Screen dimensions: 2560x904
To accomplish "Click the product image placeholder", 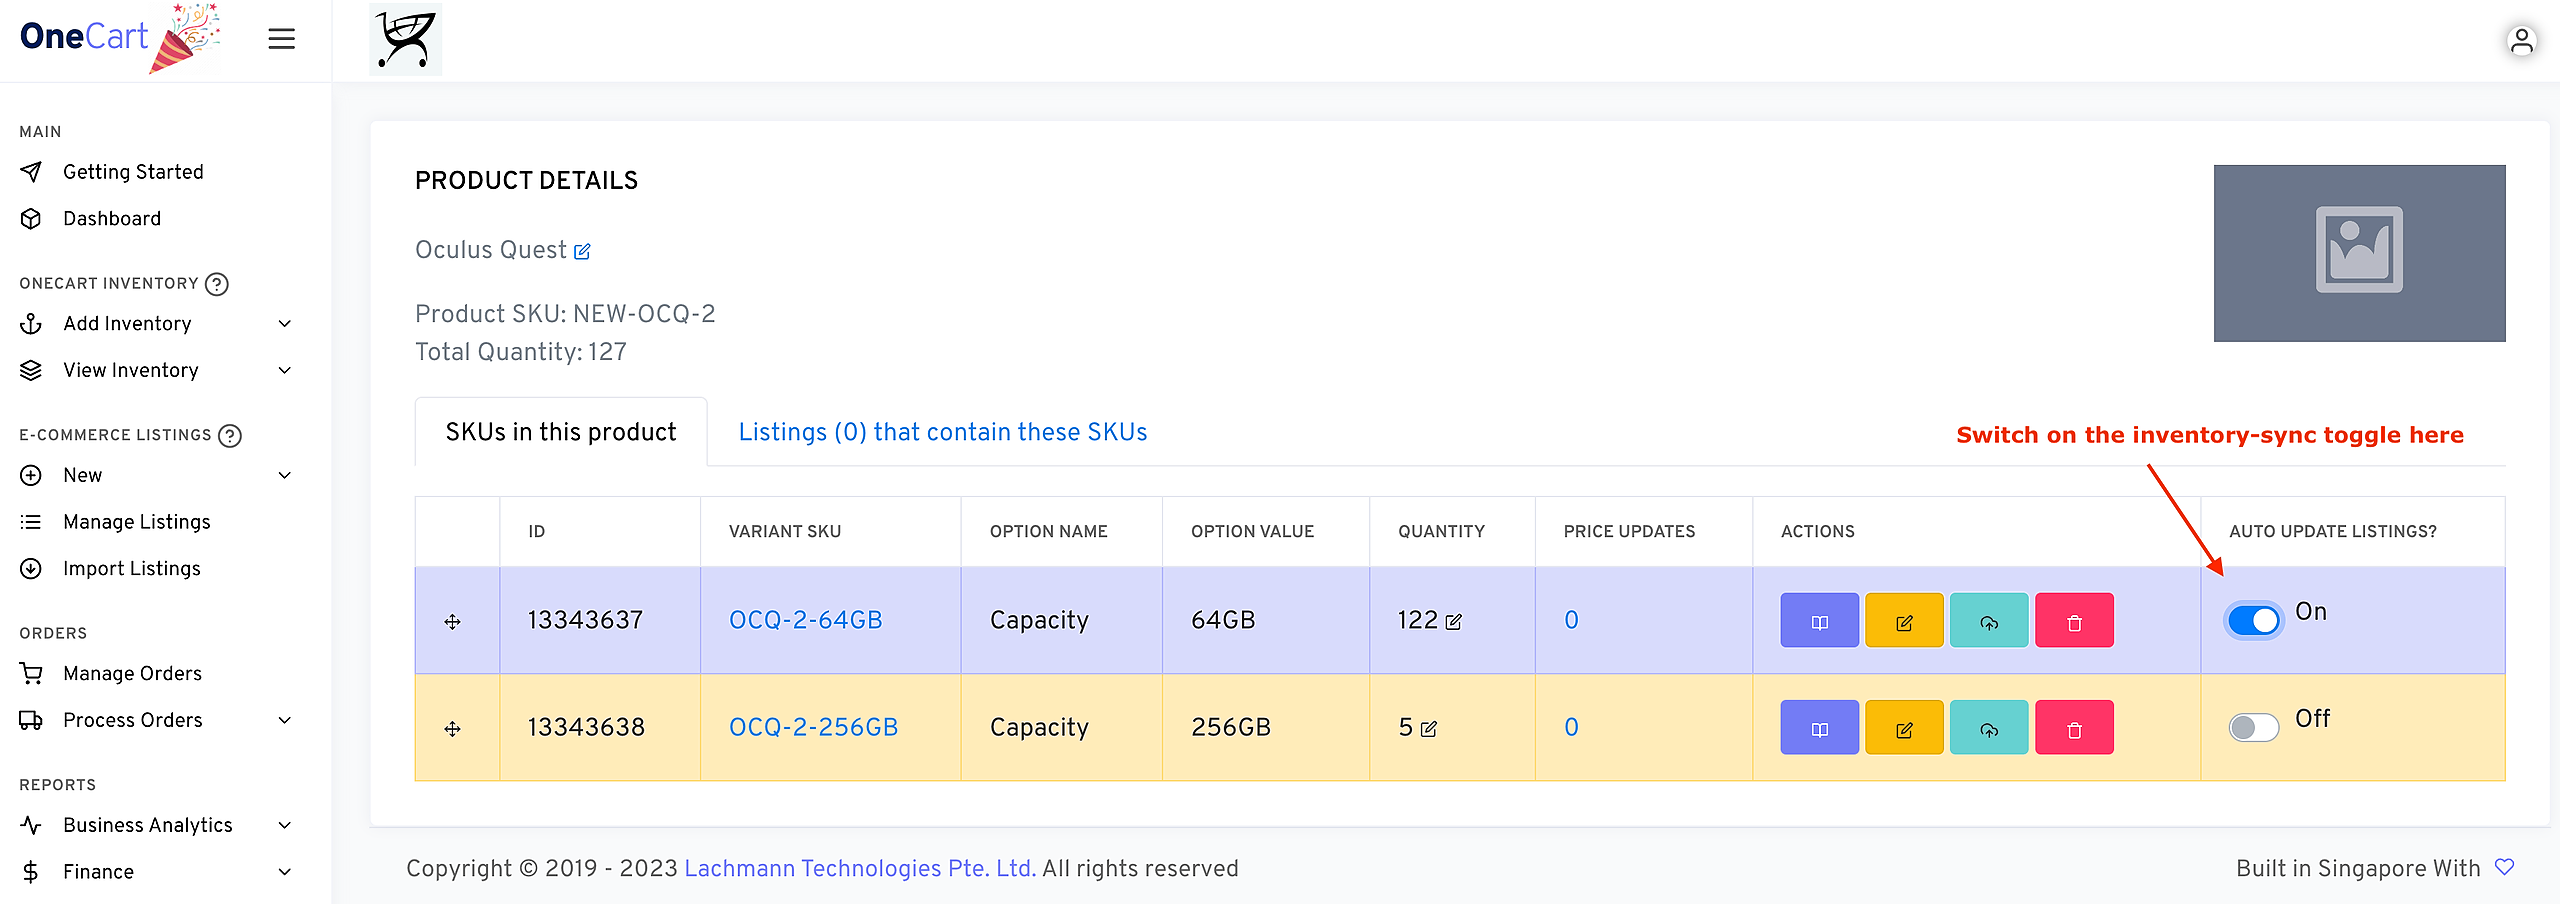I will [x=2359, y=253].
